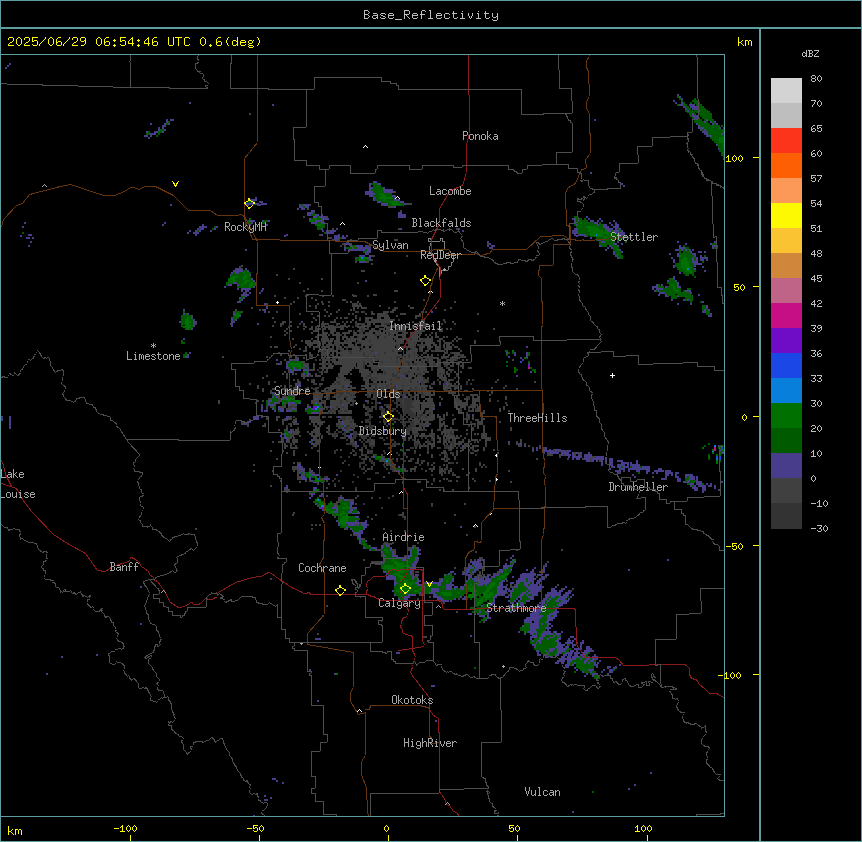Screen dimensions: 862x842
Task: Click the HighRiver town label
Action: click(430, 743)
